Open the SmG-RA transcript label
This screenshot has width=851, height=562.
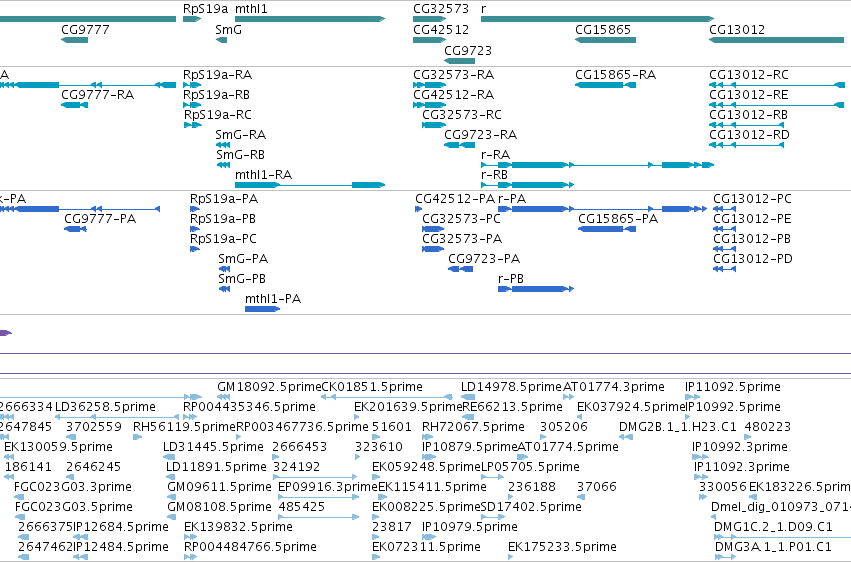click(240, 135)
